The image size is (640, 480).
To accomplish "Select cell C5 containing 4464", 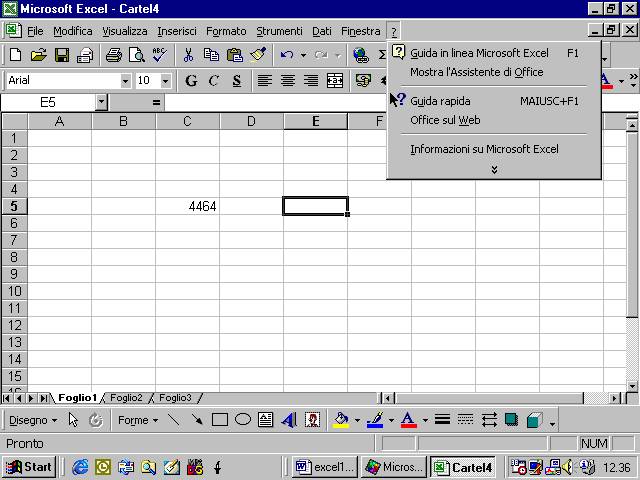I will [x=187, y=206].
